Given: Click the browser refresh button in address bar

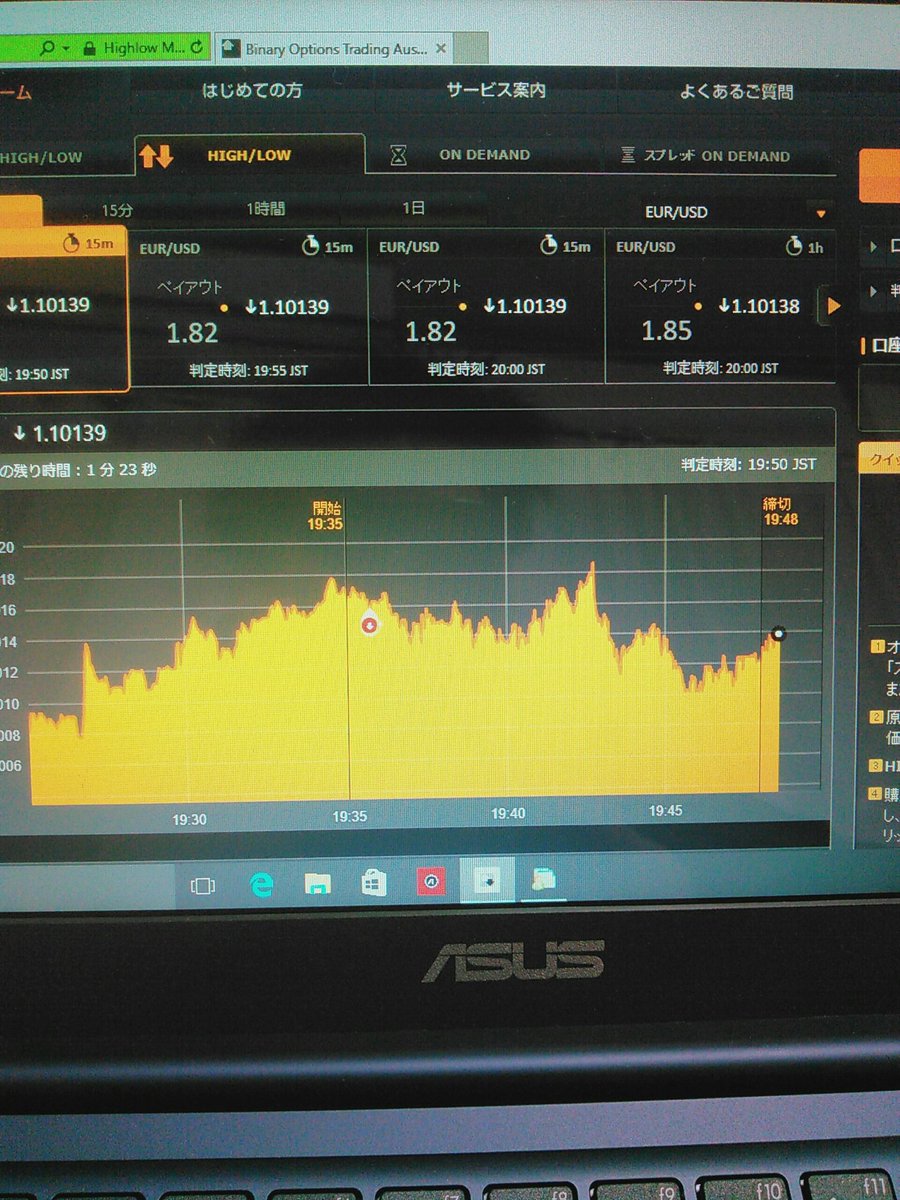Looking at the screenshot, I should [196, 47].
